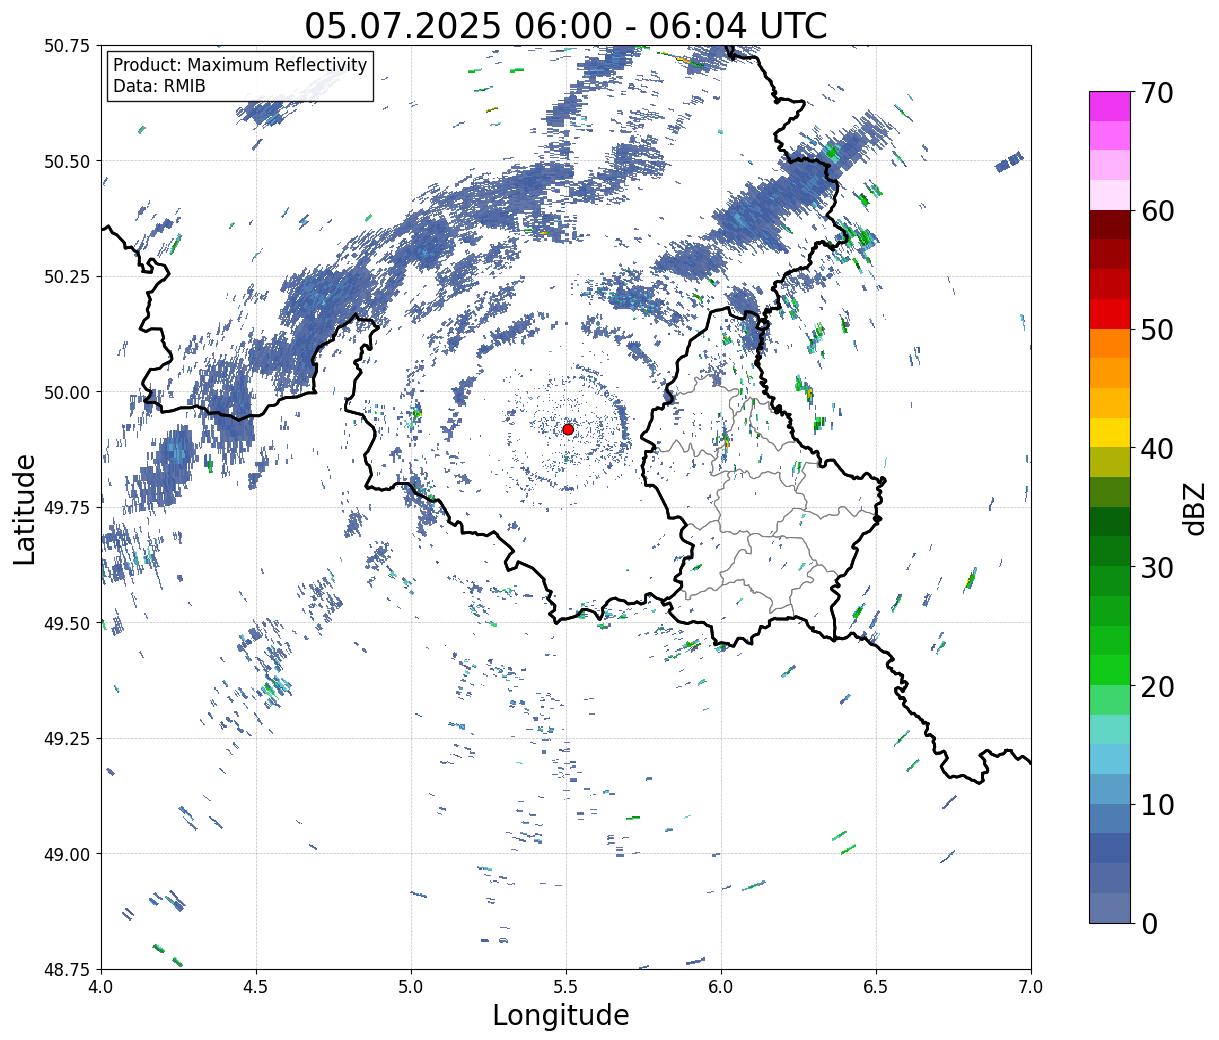Click the longitude tick label 4.0
Viewport: 1219px width, 1040px height.
[x=102, y=986]
